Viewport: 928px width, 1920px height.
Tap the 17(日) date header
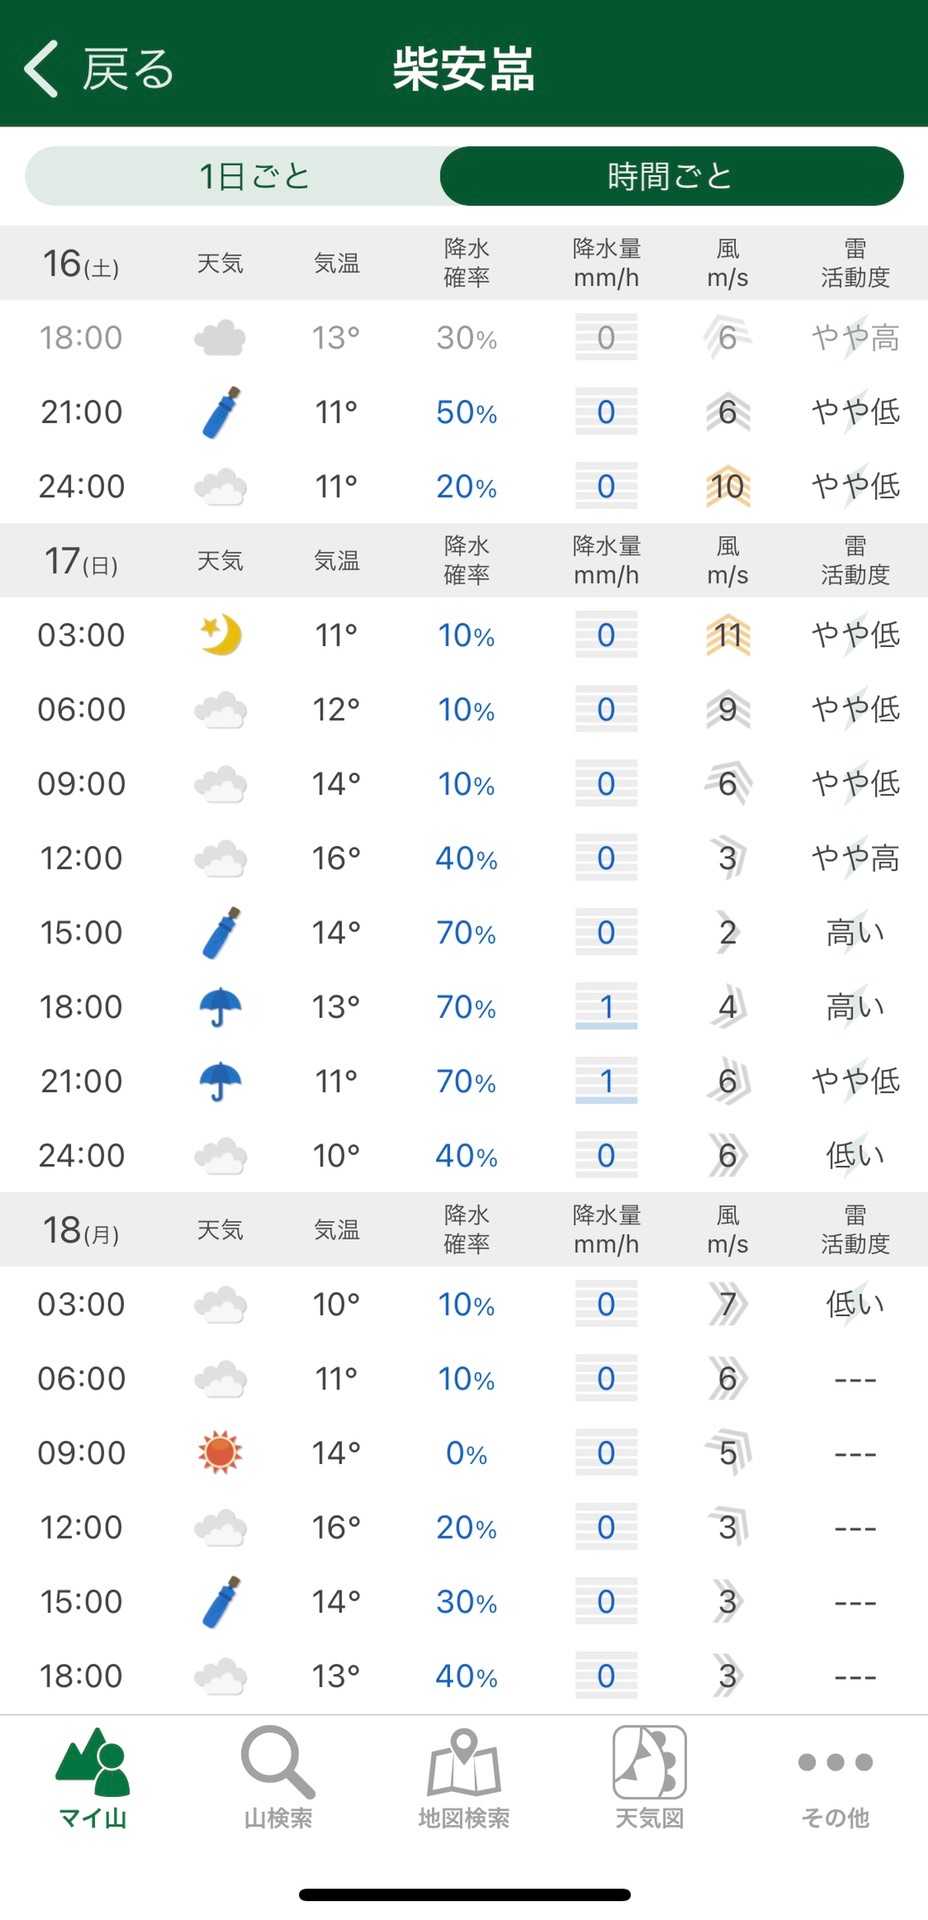pyautogui.click(x=81, y=561)
